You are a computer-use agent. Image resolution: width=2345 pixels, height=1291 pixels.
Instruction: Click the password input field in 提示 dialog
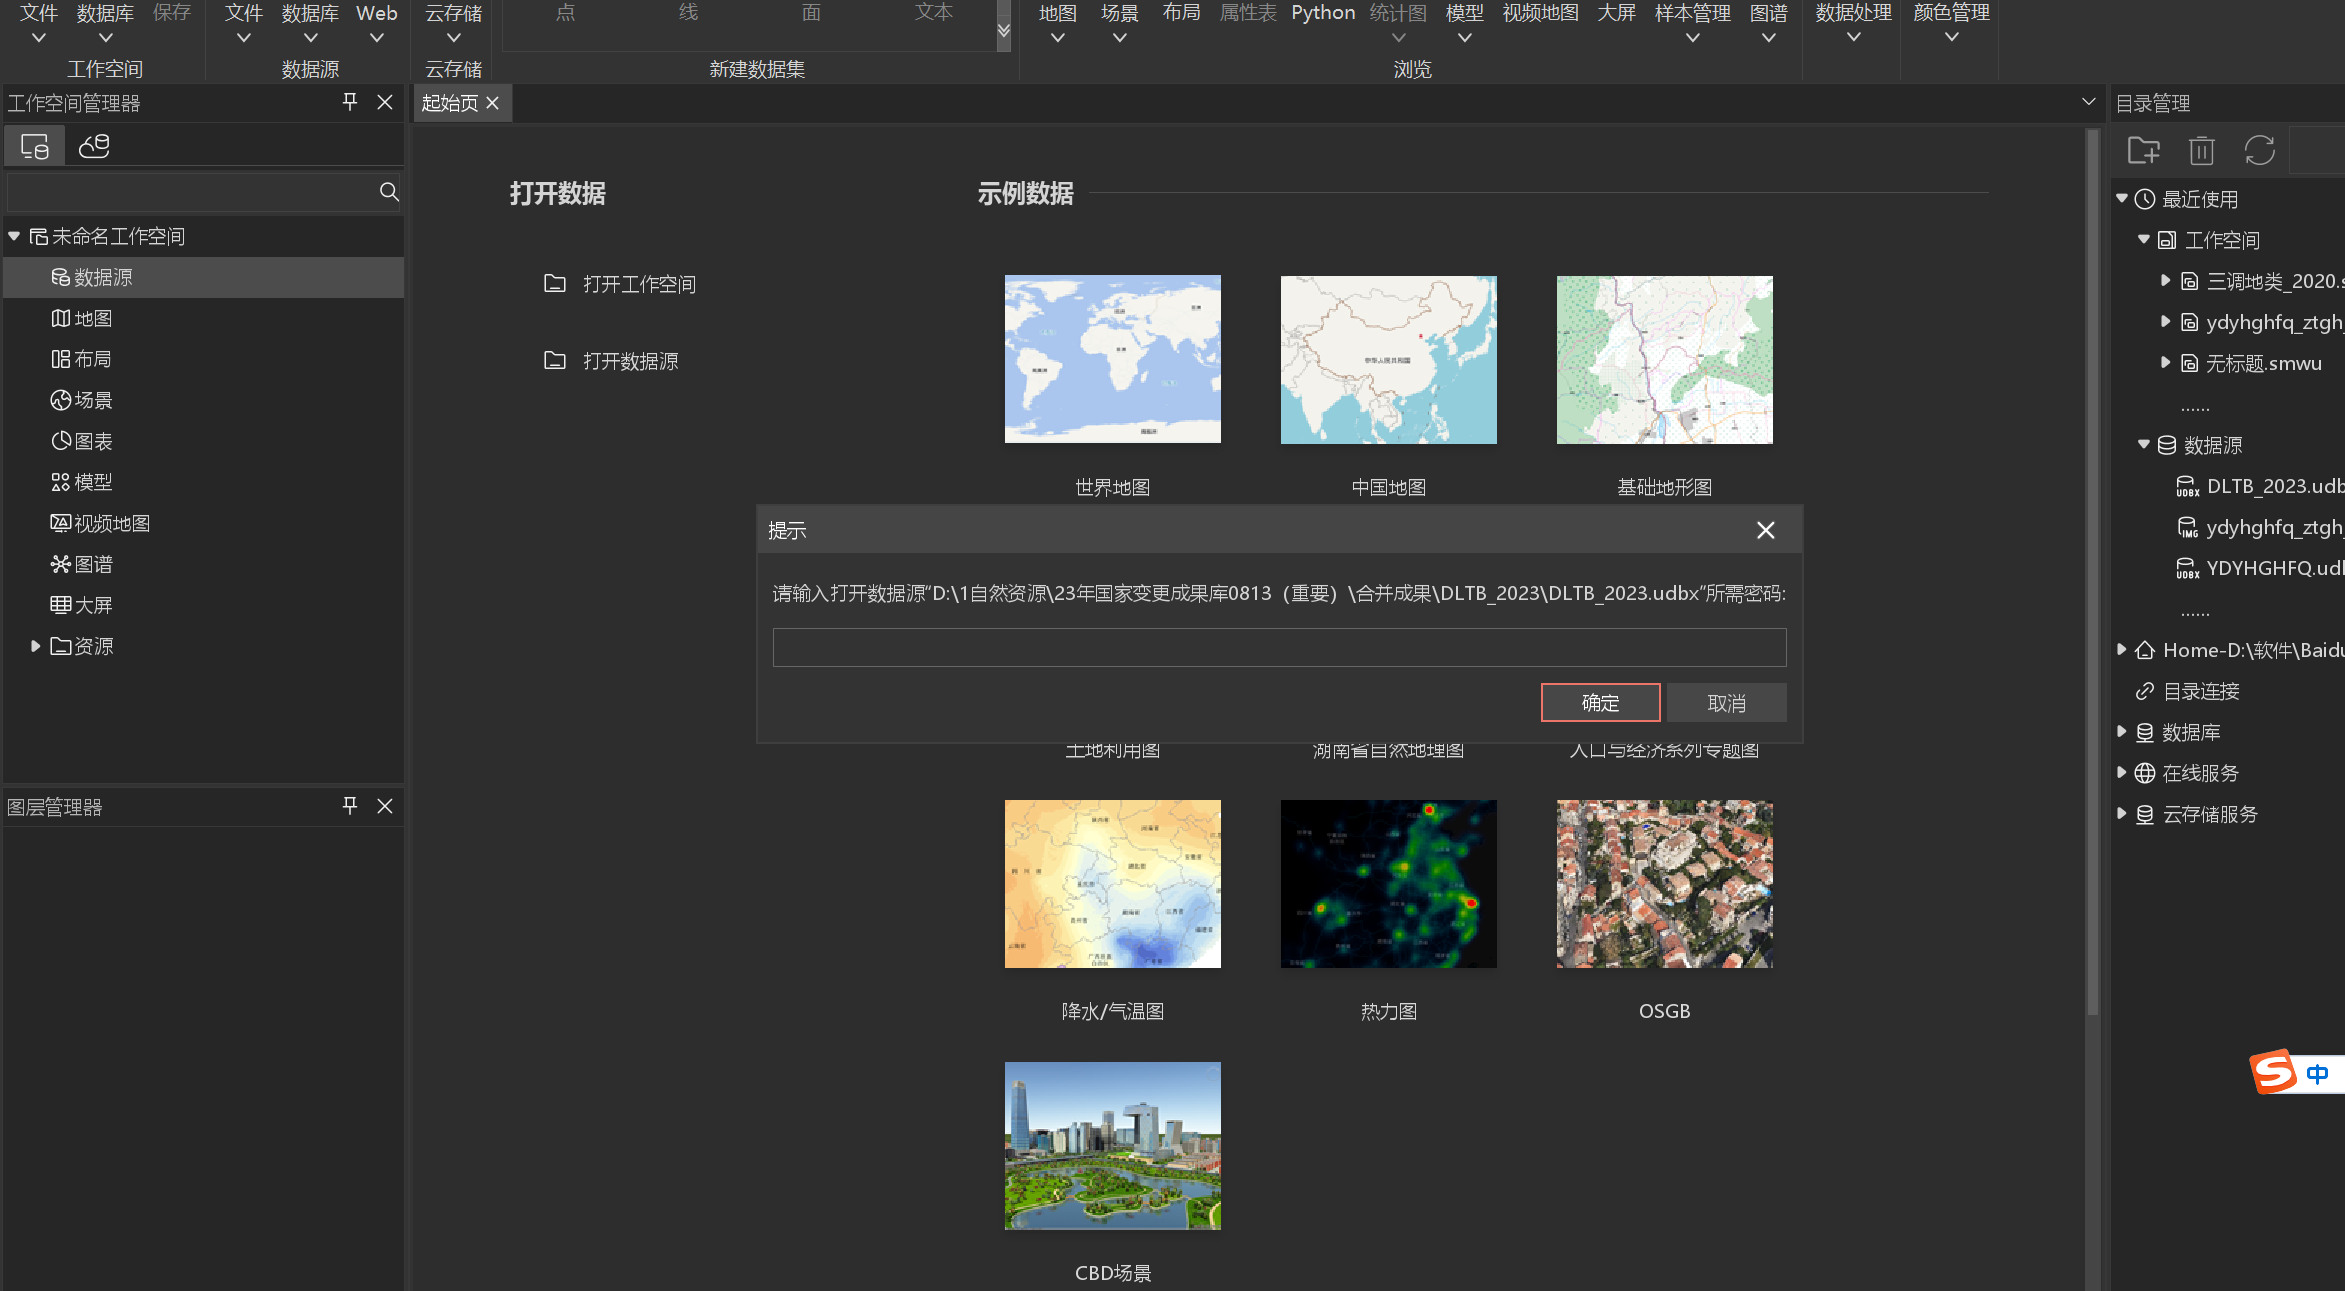1279,647
